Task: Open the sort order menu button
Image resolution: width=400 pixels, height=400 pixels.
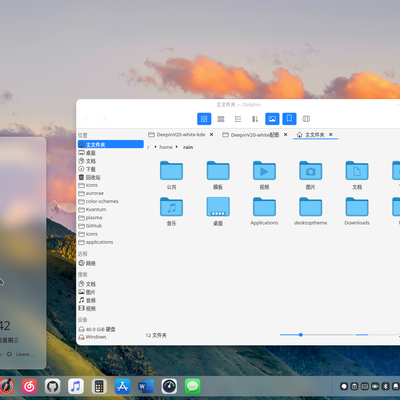Action: (255, 119)
